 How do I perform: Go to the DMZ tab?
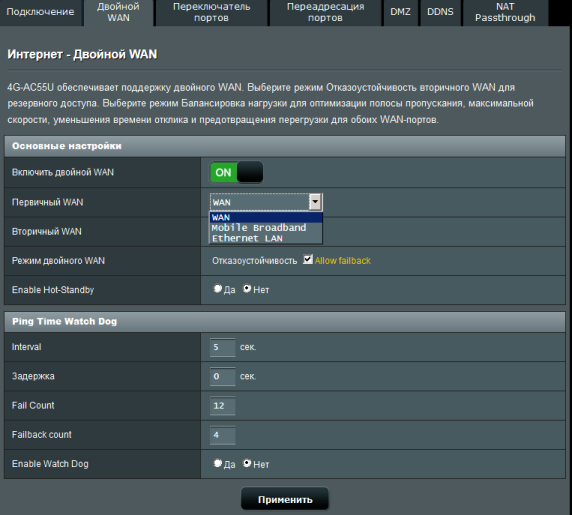[401, 13]
